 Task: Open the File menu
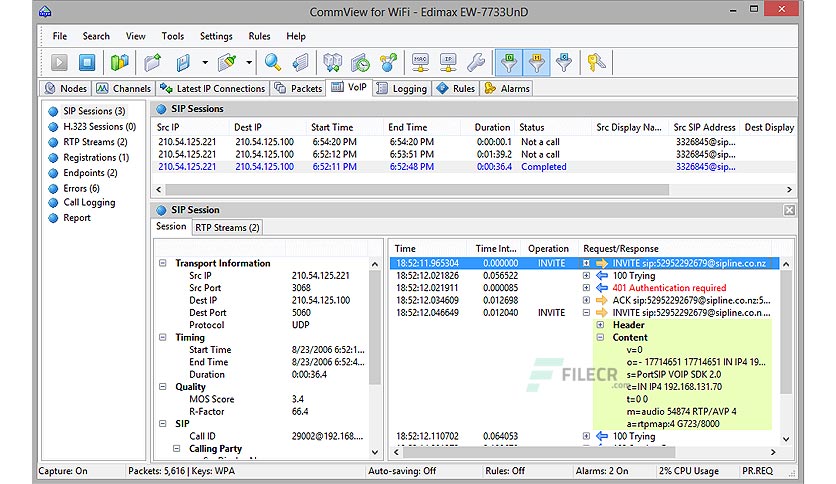pos(60,36)
